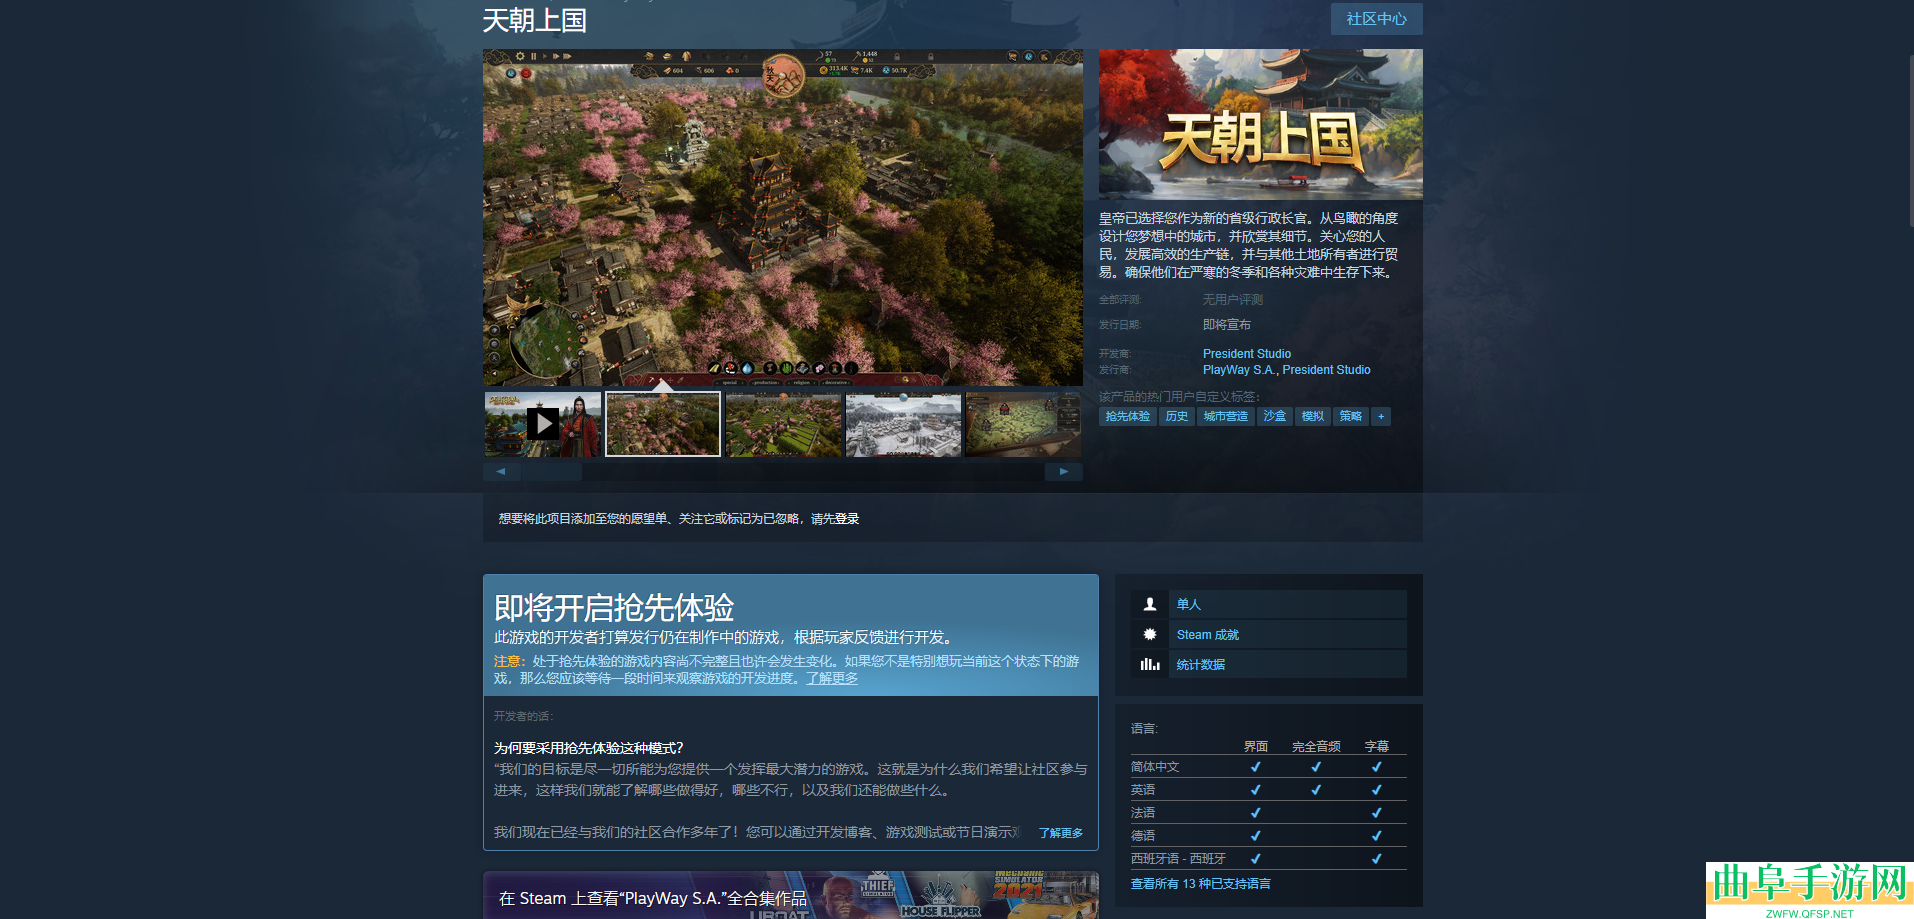Viewport: 1914px width, 919px height.
Task: Select the map view screenshot thumbnail
Action: (1023, 424)
